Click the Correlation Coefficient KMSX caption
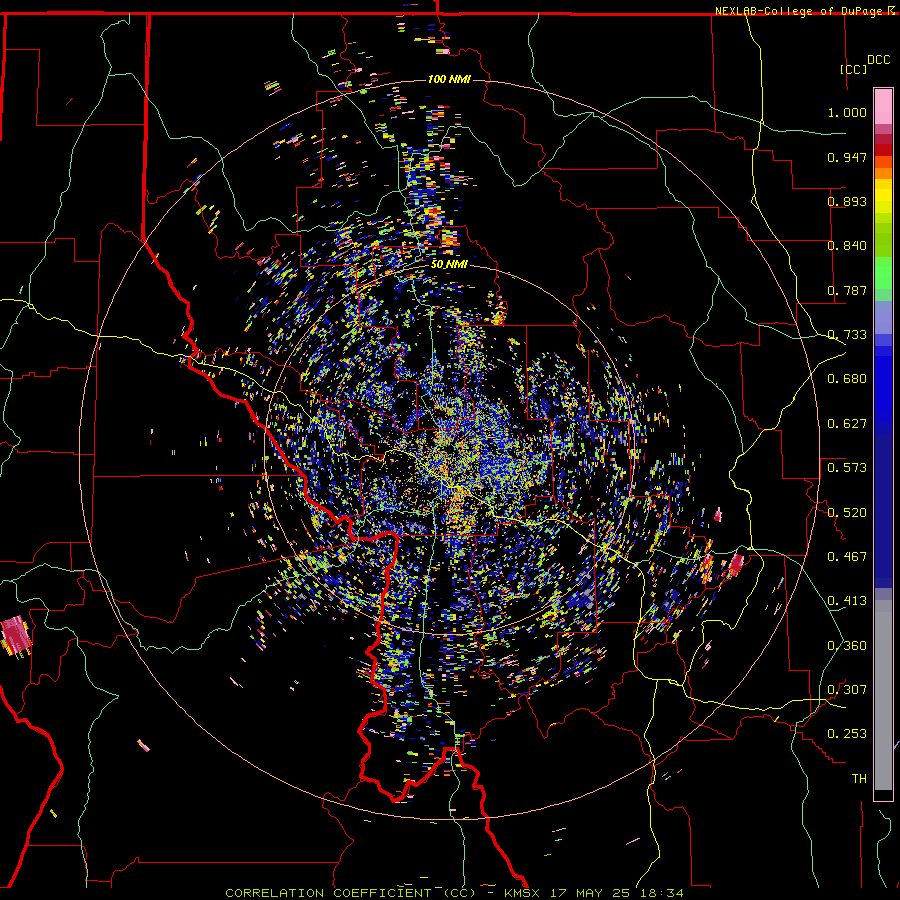The image size is (900, 900). click(x=454, y=893)
